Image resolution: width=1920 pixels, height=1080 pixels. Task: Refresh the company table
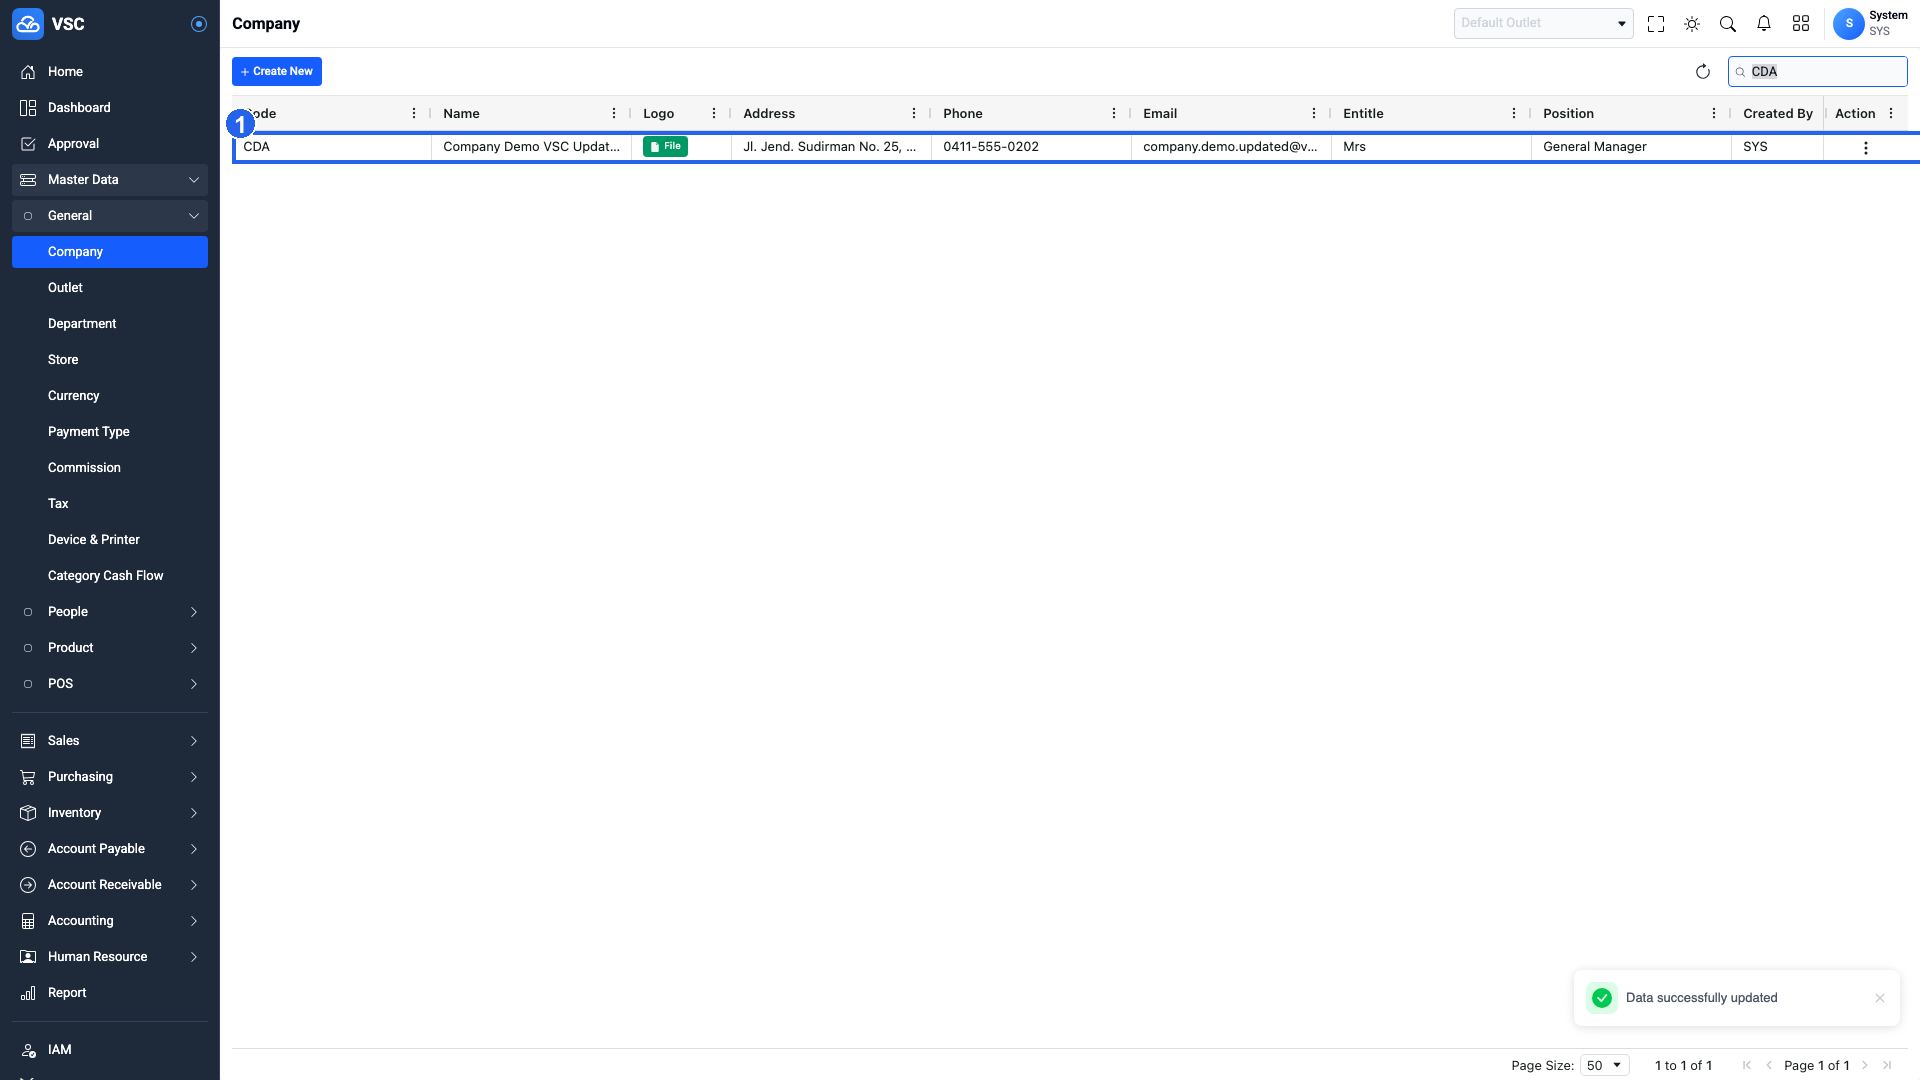[1703, 72]
